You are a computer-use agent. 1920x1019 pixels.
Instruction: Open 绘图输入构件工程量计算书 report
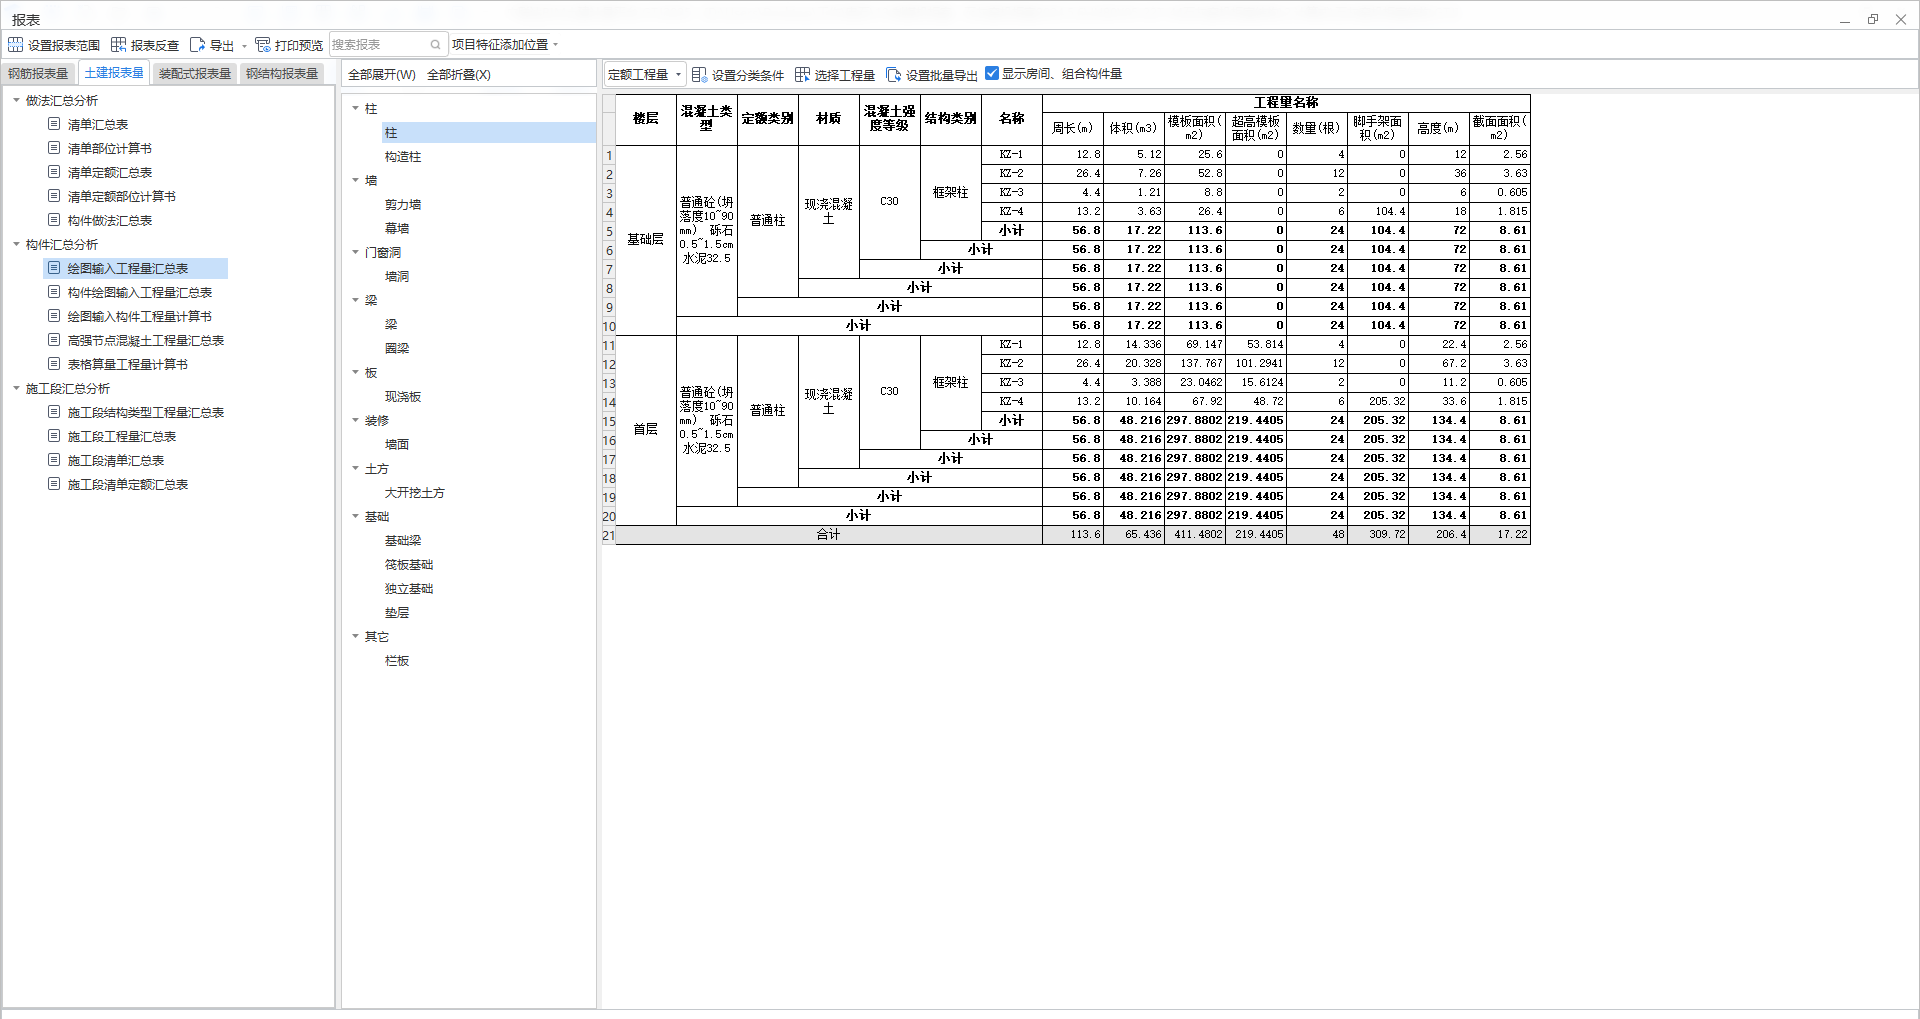coord(139,316)
